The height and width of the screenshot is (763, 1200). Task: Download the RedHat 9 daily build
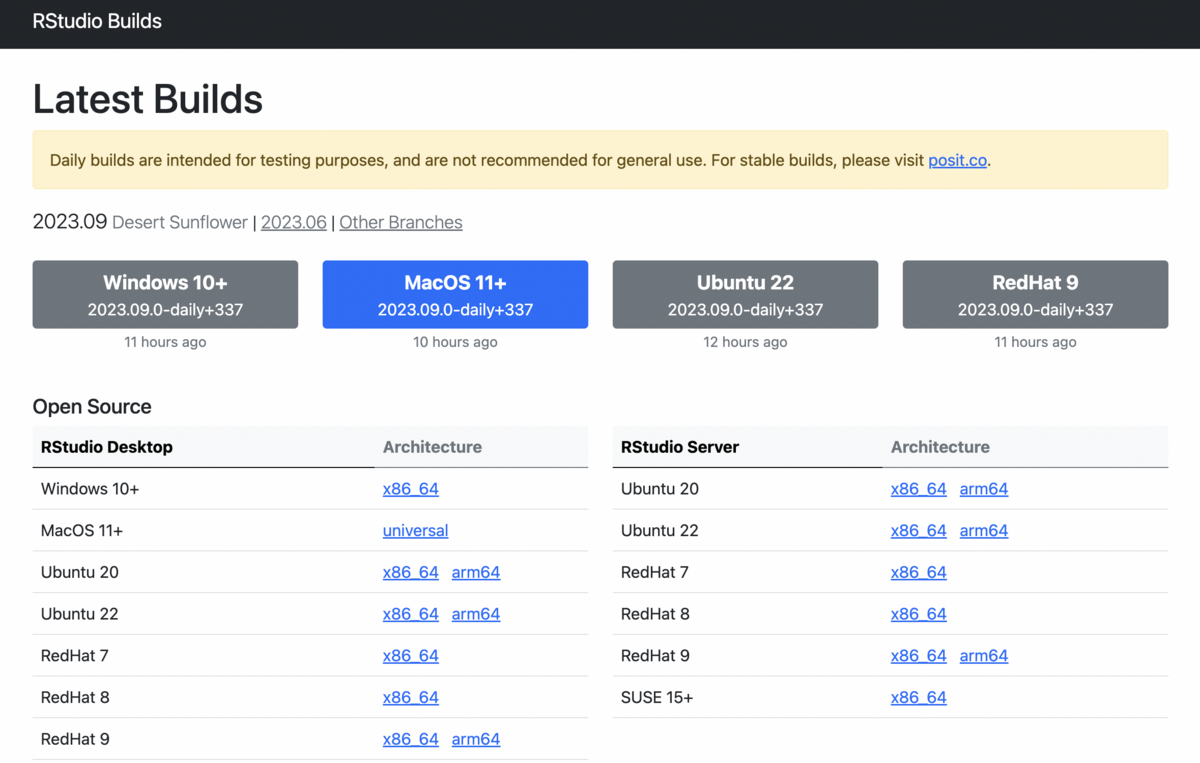click(x=1035, y=294)
